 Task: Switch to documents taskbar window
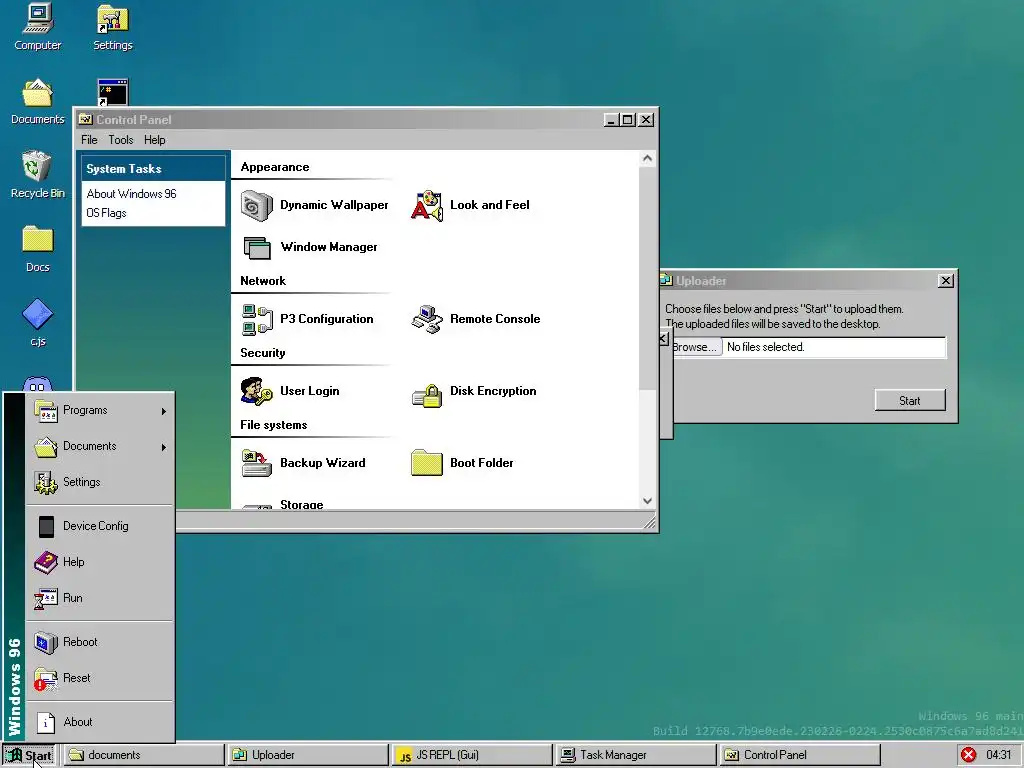143,755
